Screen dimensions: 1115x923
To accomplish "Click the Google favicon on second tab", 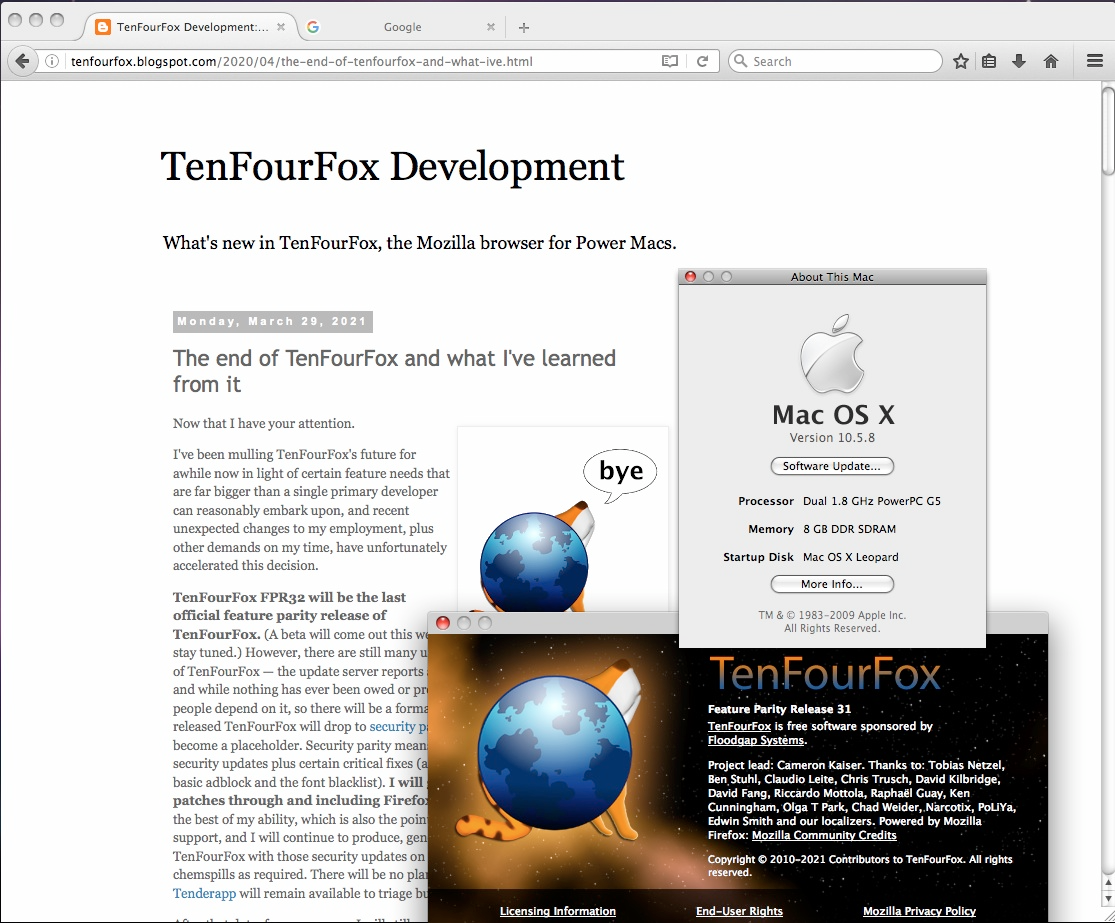I will [313, 27].
